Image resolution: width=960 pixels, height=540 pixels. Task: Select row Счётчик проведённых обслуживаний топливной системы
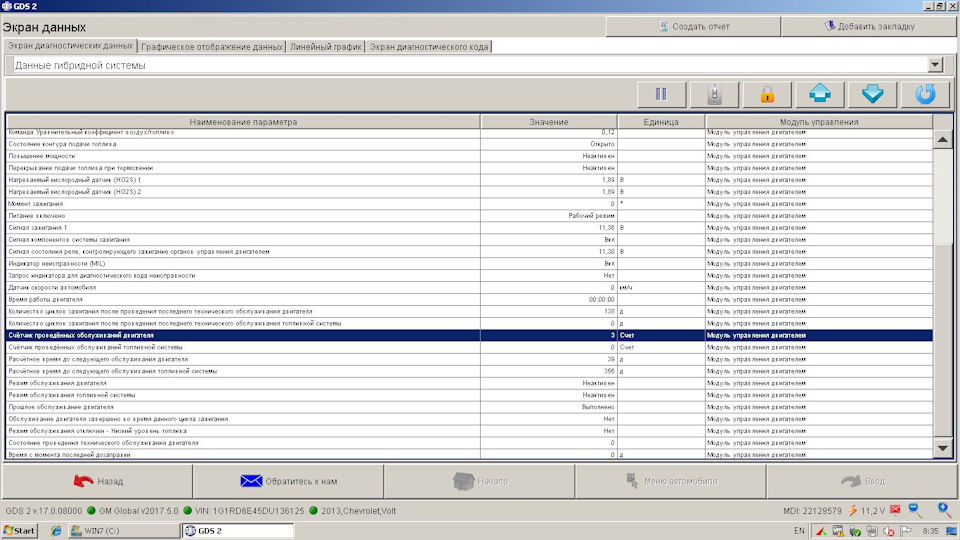pyautogui.click(x=470, y=347)
